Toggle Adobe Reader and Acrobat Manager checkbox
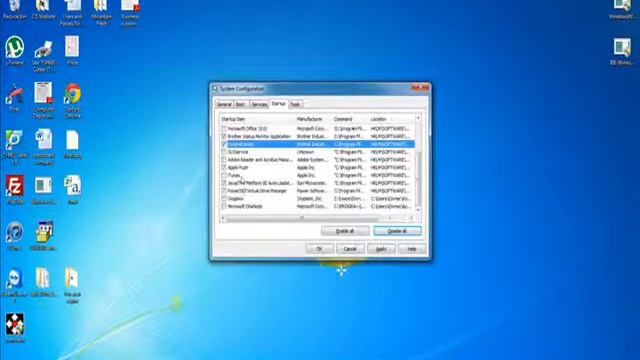640x360 pixels. (x=224, y=160)
